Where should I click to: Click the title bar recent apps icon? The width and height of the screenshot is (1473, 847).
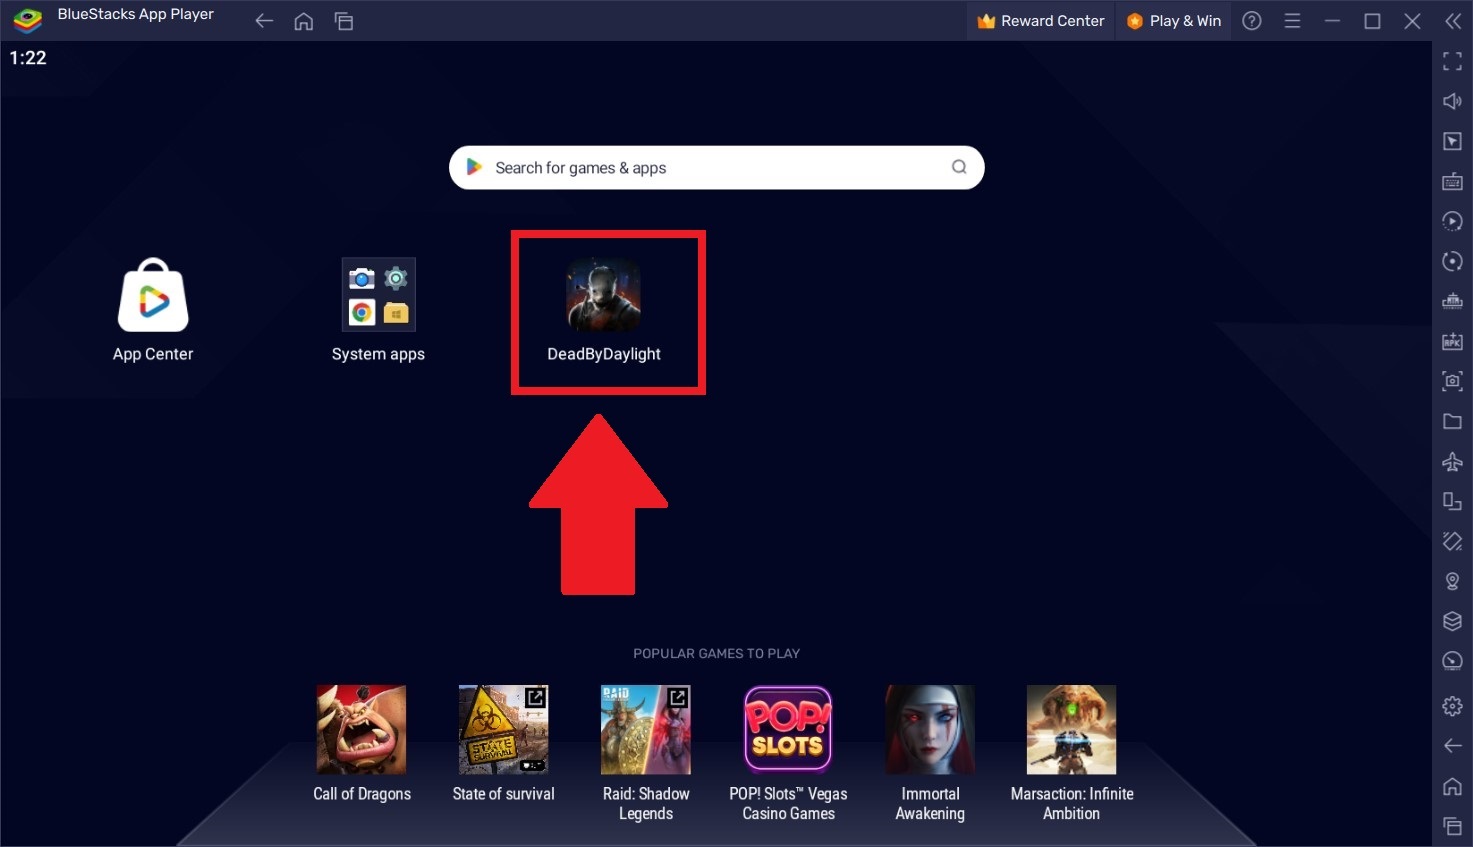point(344,21)
